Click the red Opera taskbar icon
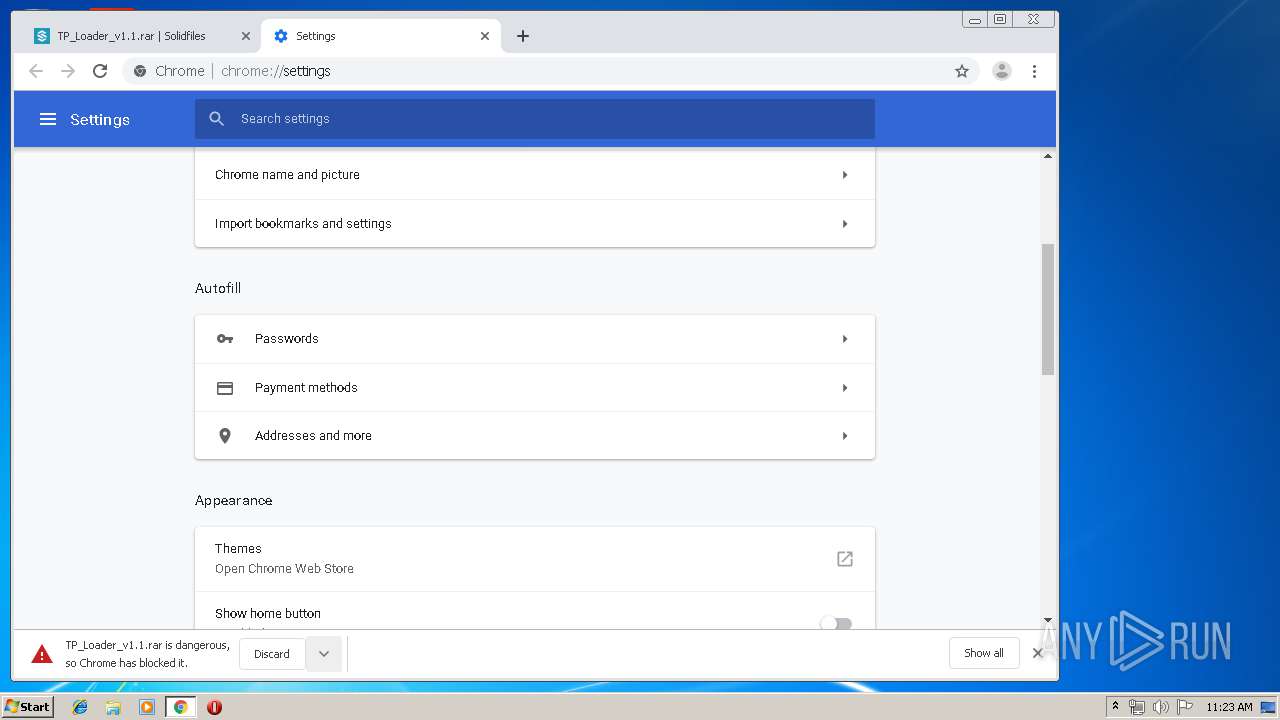The width and height of the screenshot is (1280, 720). 214,707
